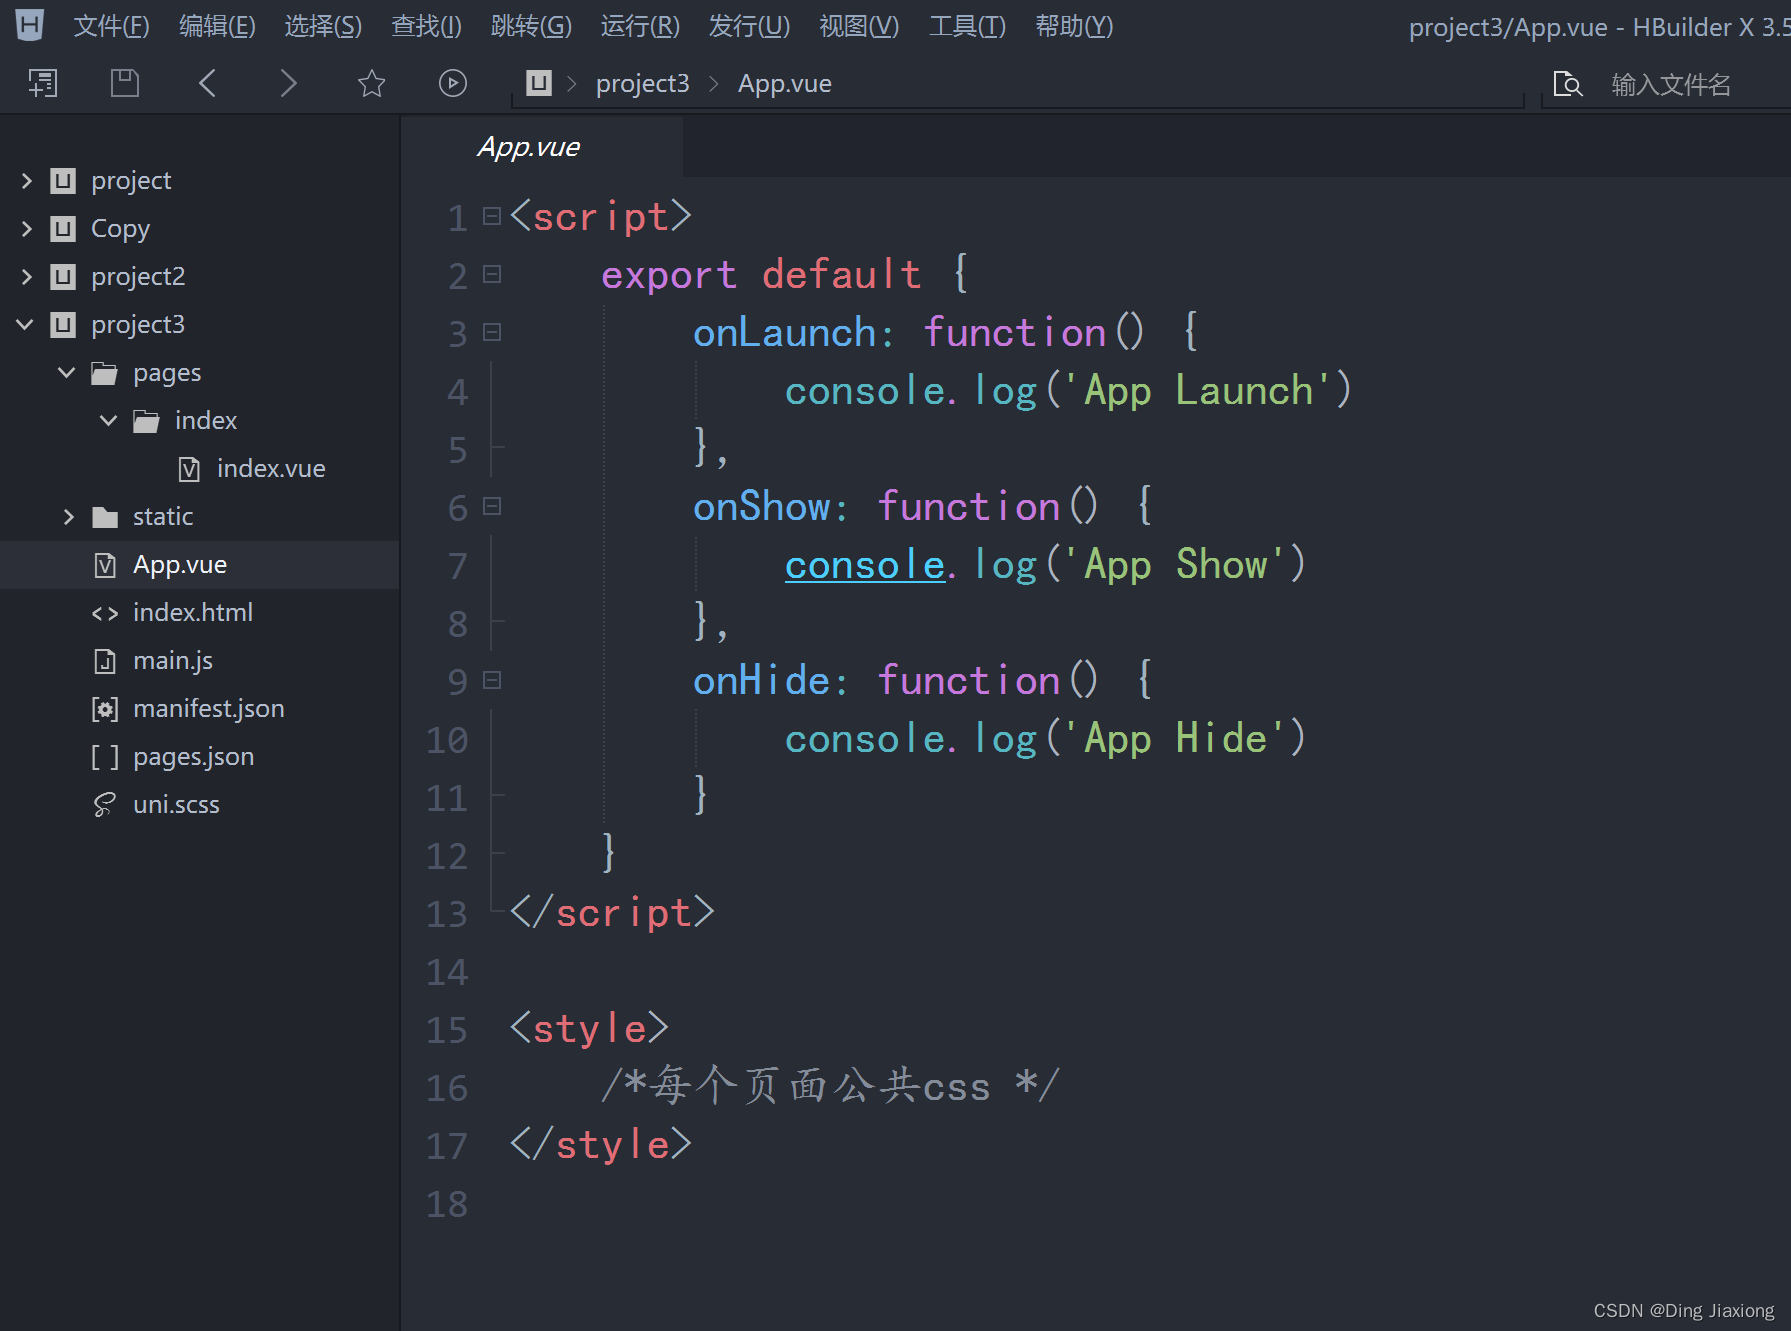Click the new file toolbar icon
The height and width of the screenshot is (1331, 1791).
coord(43,83)
